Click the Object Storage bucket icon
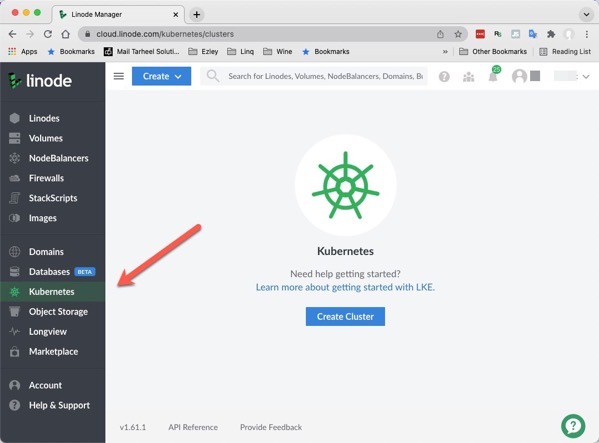This screenshot has height=443, width=599. click(15, 312)
